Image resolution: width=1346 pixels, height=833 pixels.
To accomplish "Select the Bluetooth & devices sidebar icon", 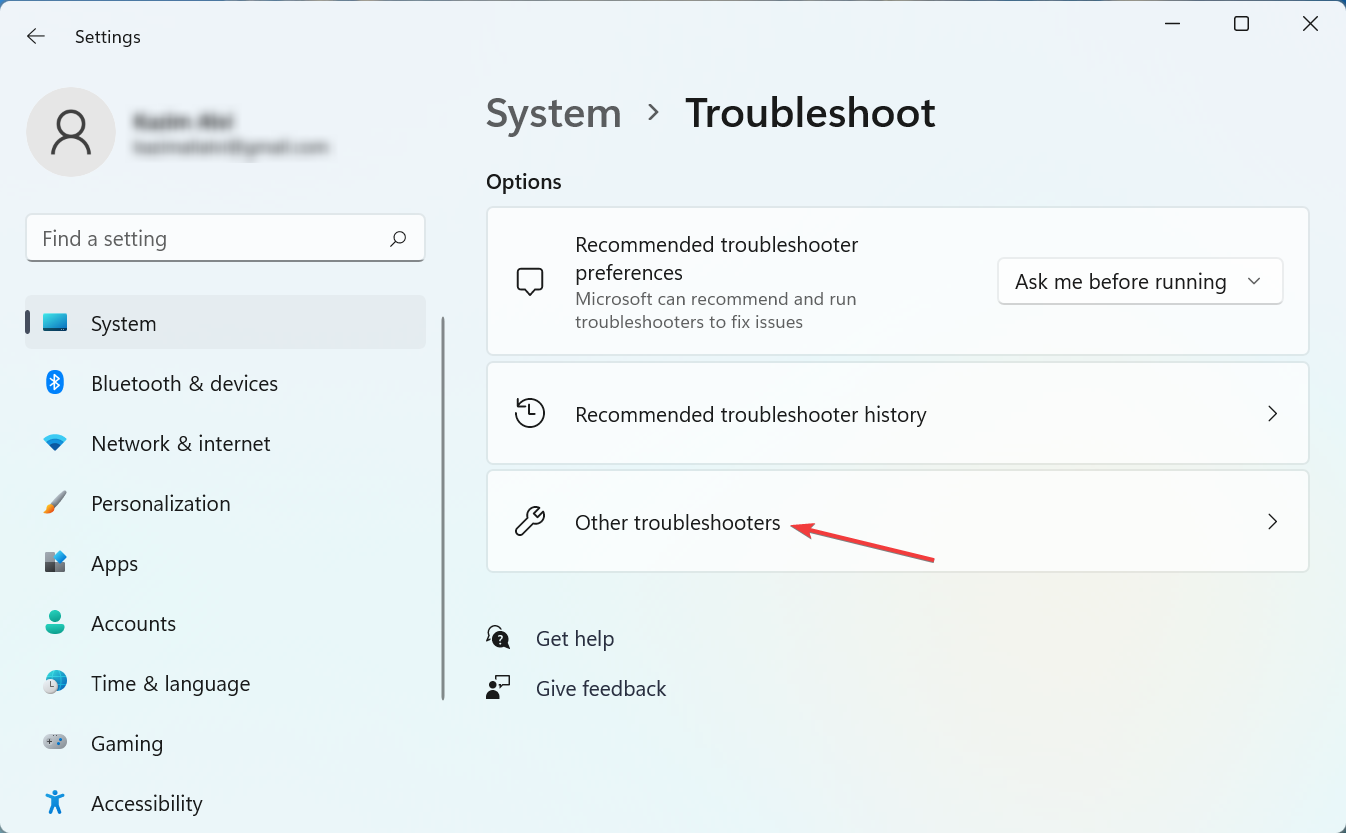I will point(53,383).
